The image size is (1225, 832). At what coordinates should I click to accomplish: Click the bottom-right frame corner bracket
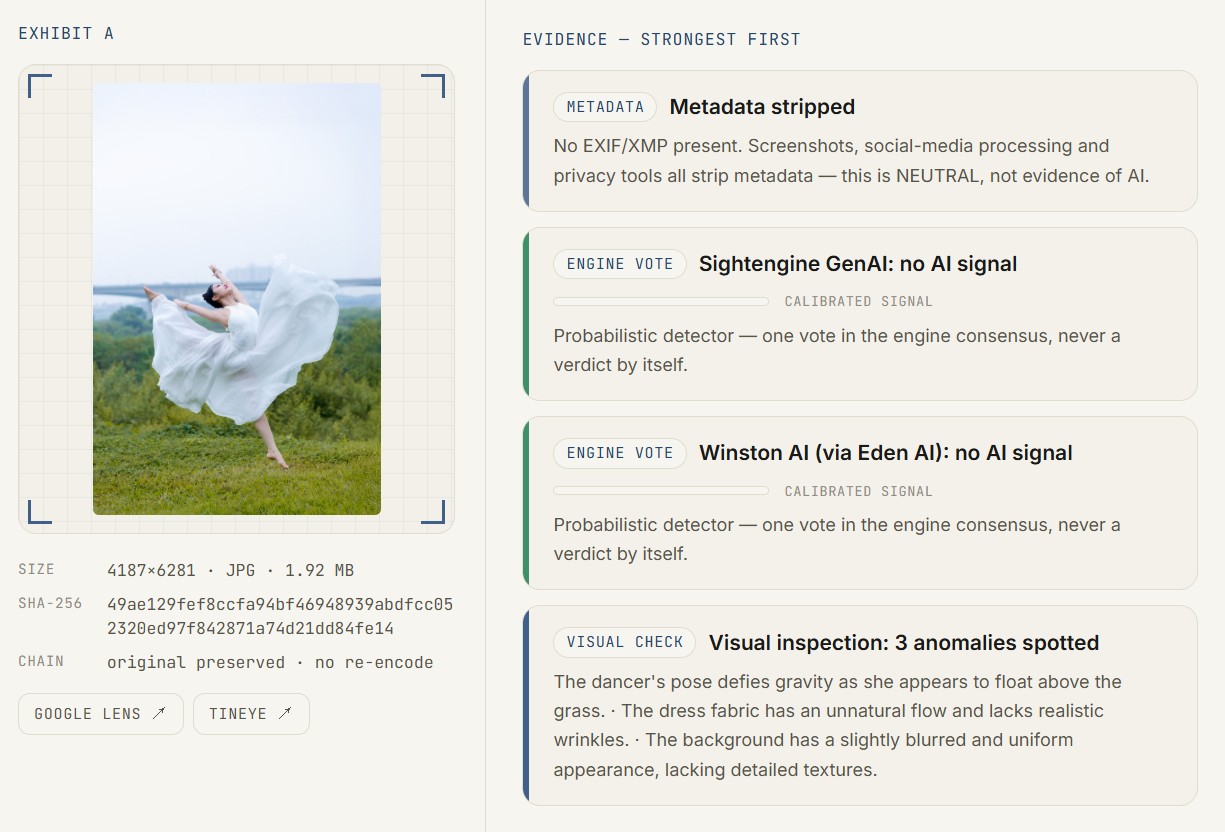[433, 511]
